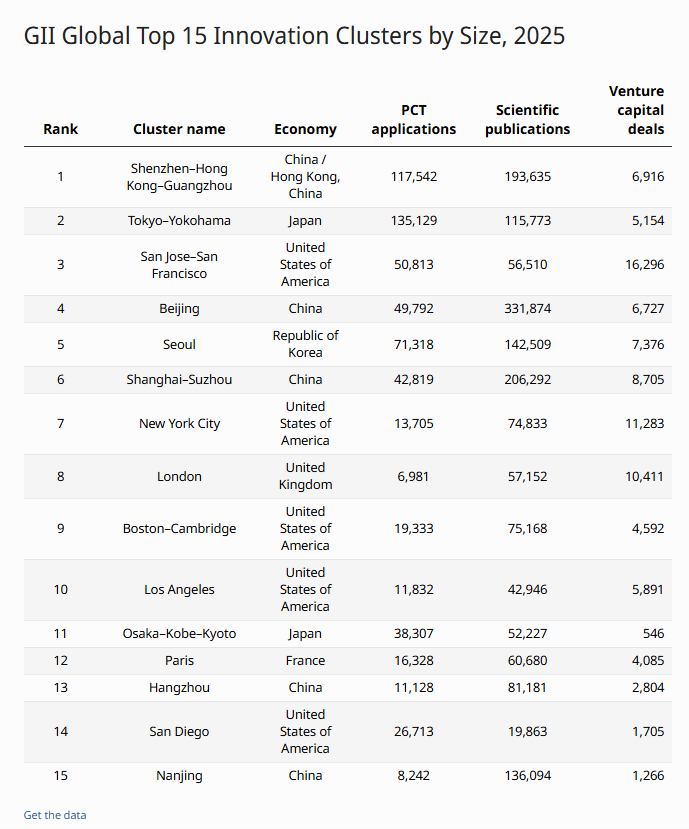Click the chart title heading

tap(295, 36)
